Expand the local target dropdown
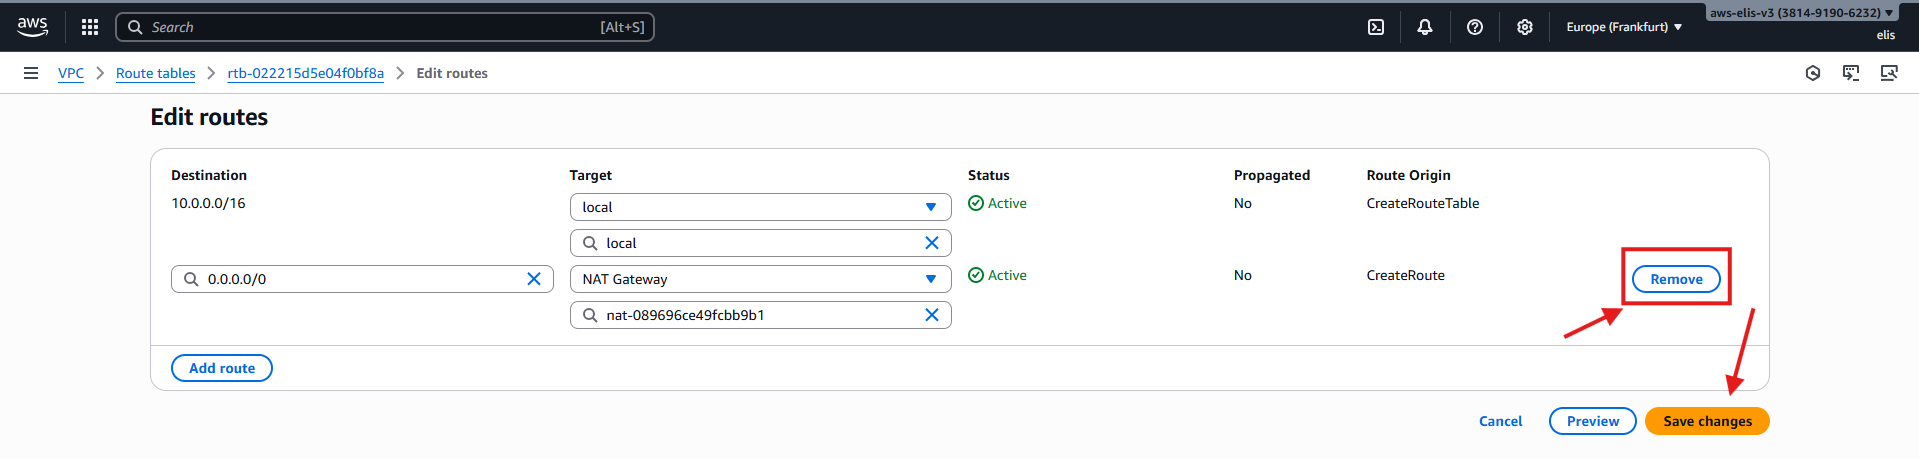Viewport: 1919px width, 459px height. tap(930, 207)
